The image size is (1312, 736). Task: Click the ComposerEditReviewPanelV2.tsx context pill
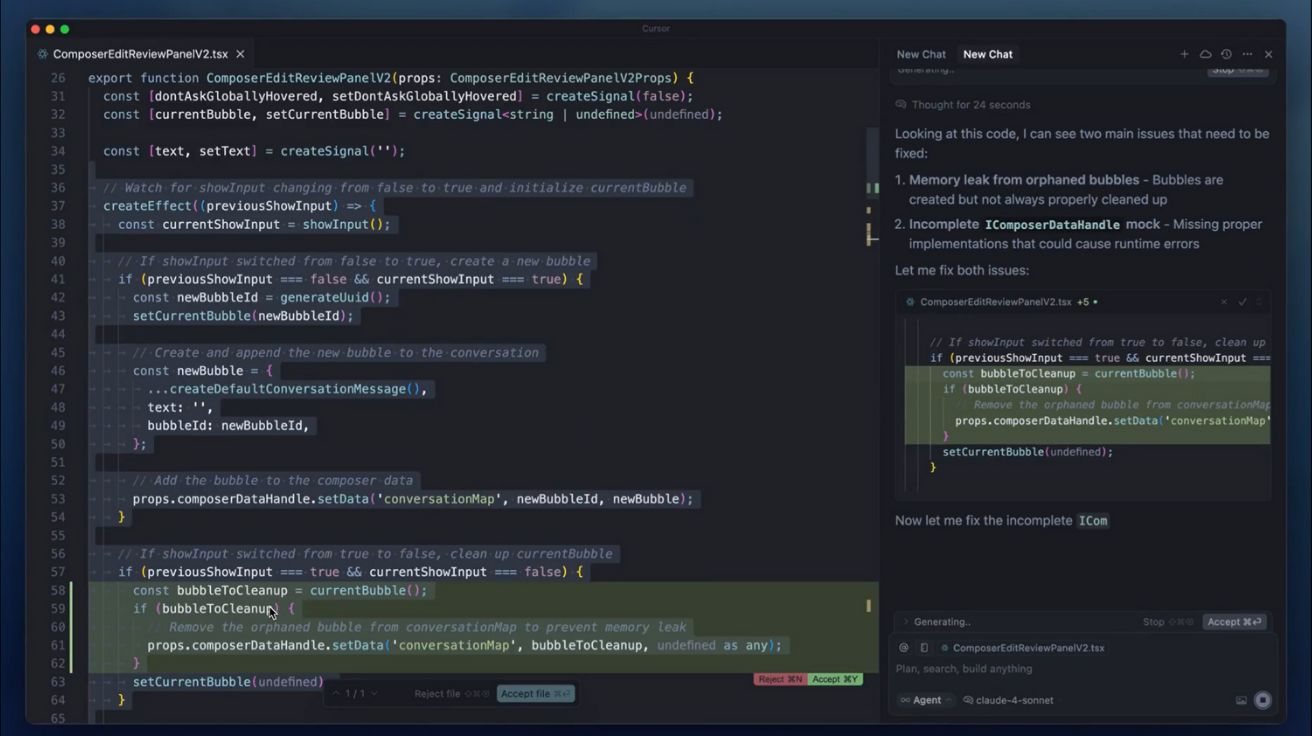coord(1022,648)
